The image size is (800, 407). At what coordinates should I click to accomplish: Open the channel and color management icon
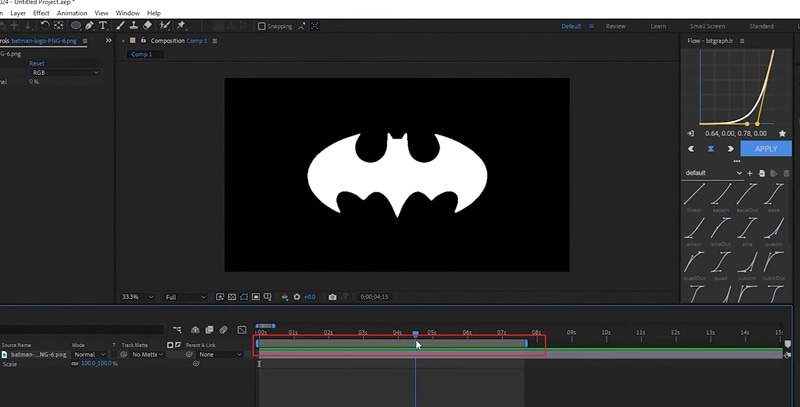click(285, 297)
